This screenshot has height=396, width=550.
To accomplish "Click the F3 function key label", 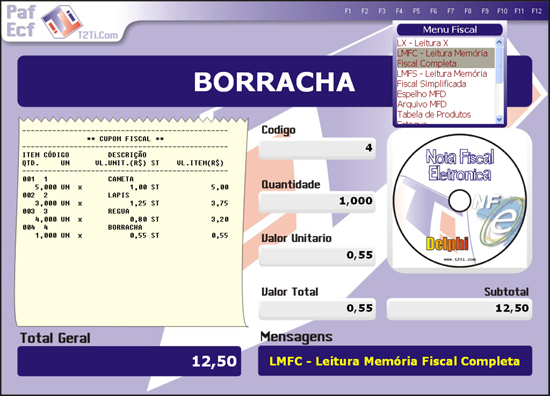I will [x=382, y=11].
